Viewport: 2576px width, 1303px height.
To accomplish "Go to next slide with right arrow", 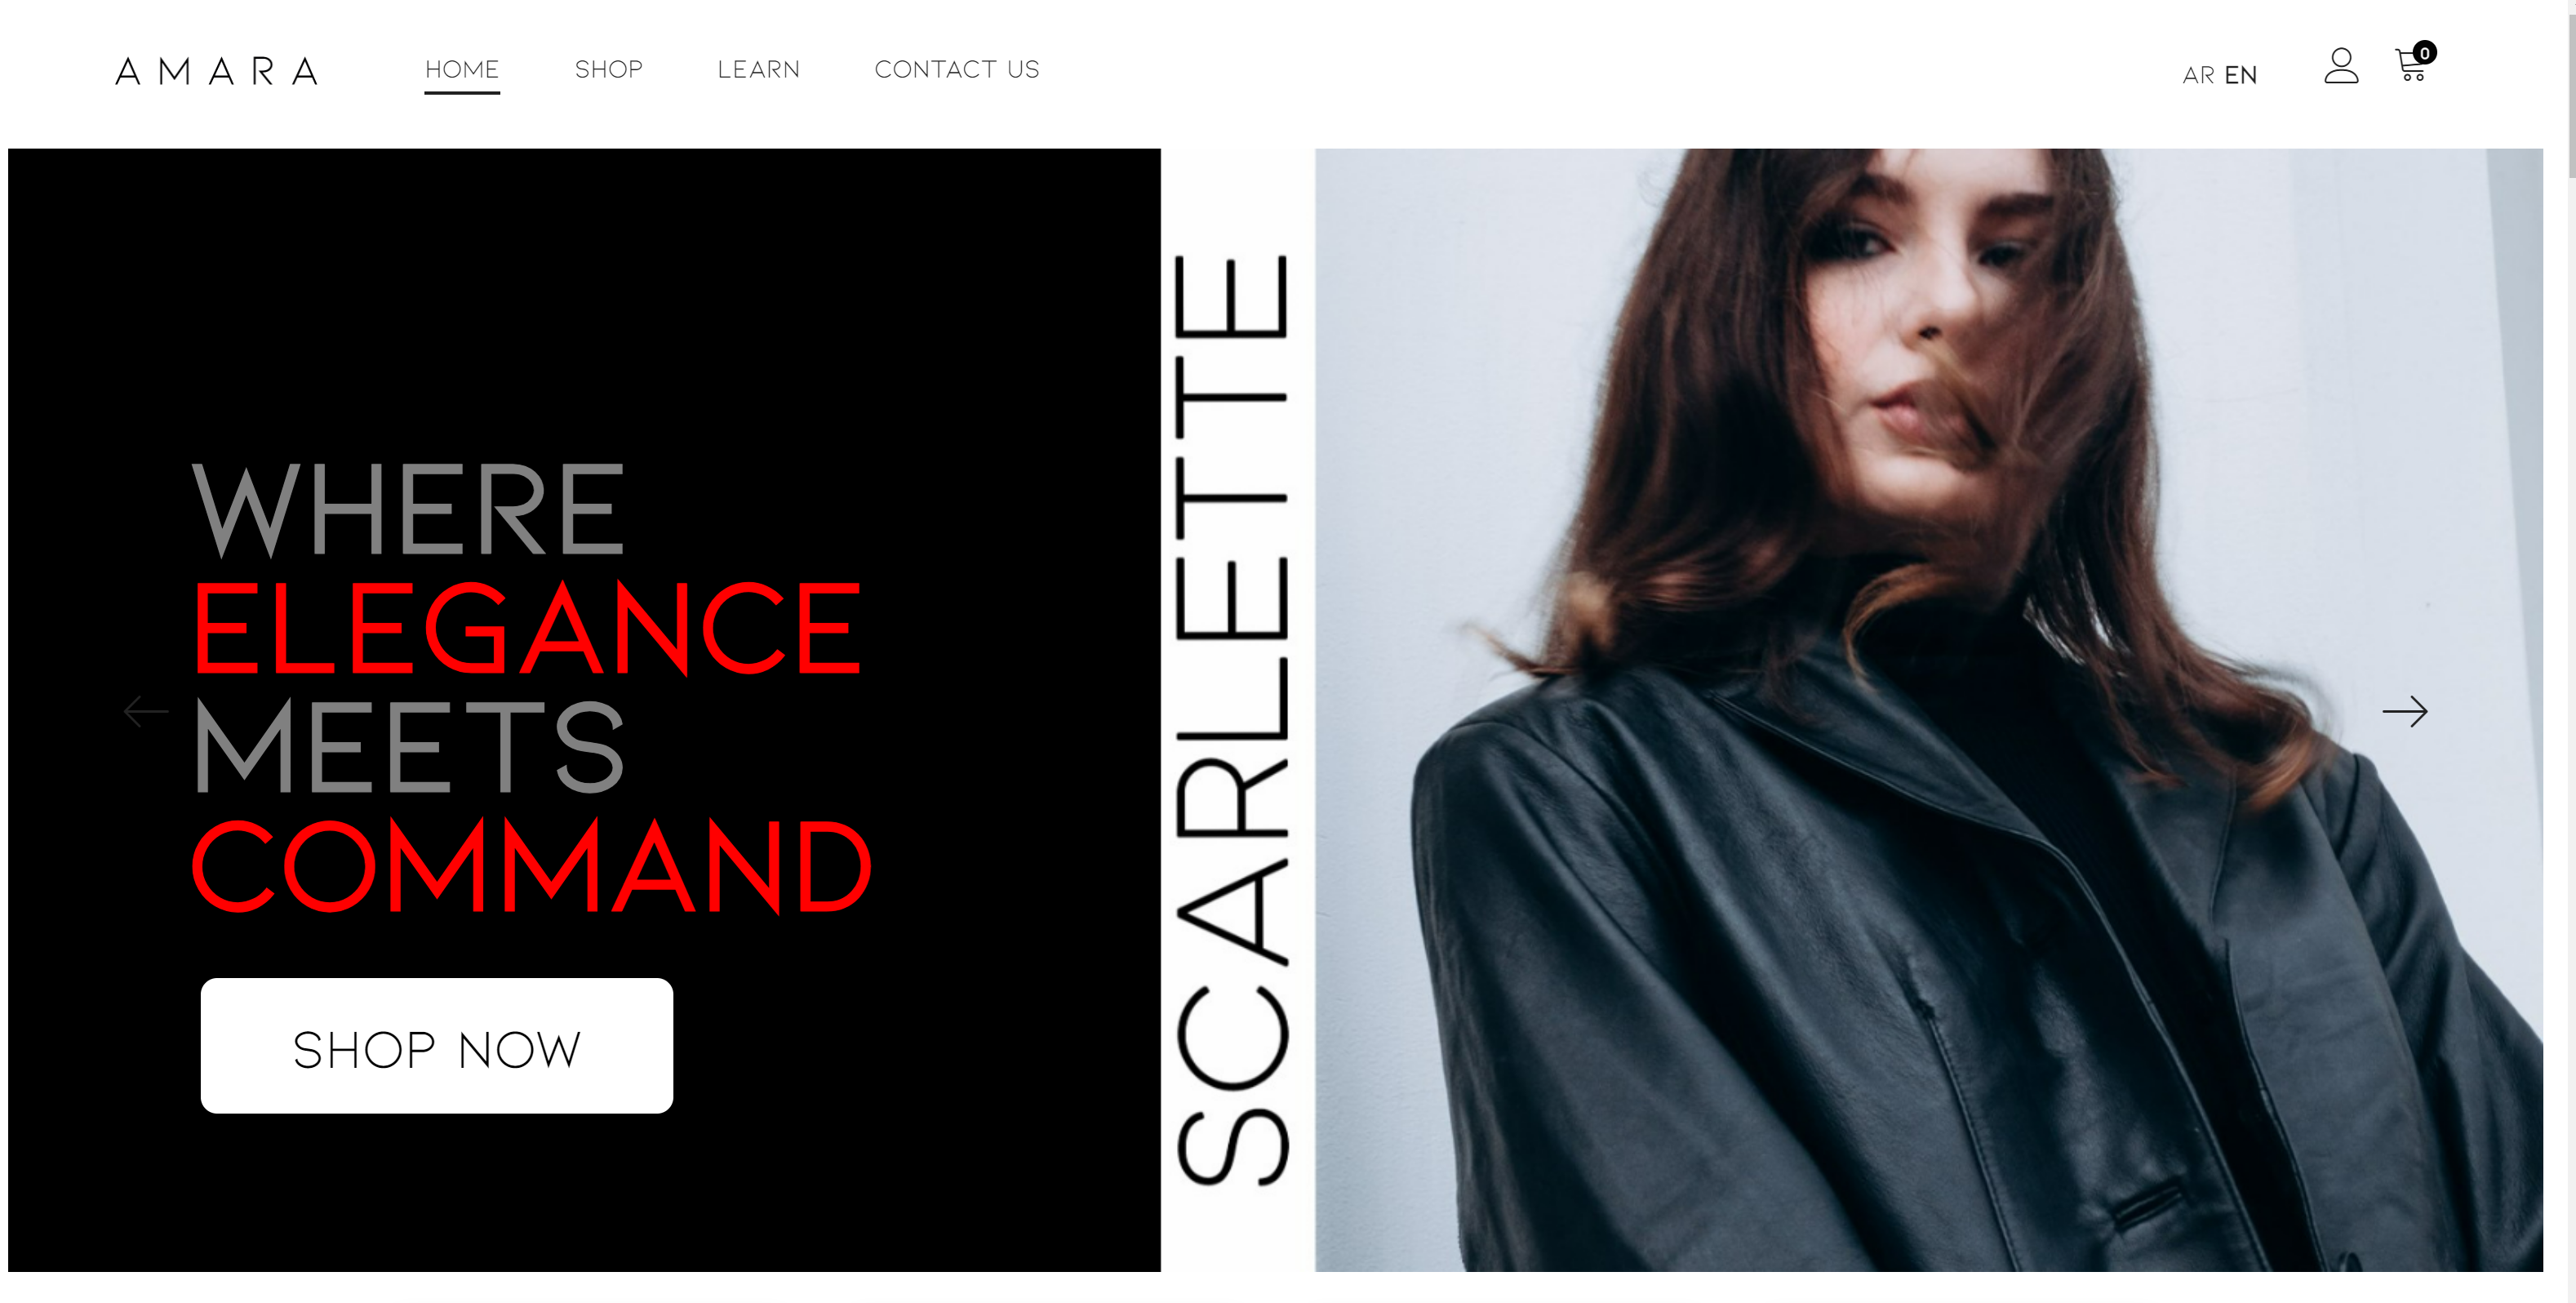I will 2405,712.
